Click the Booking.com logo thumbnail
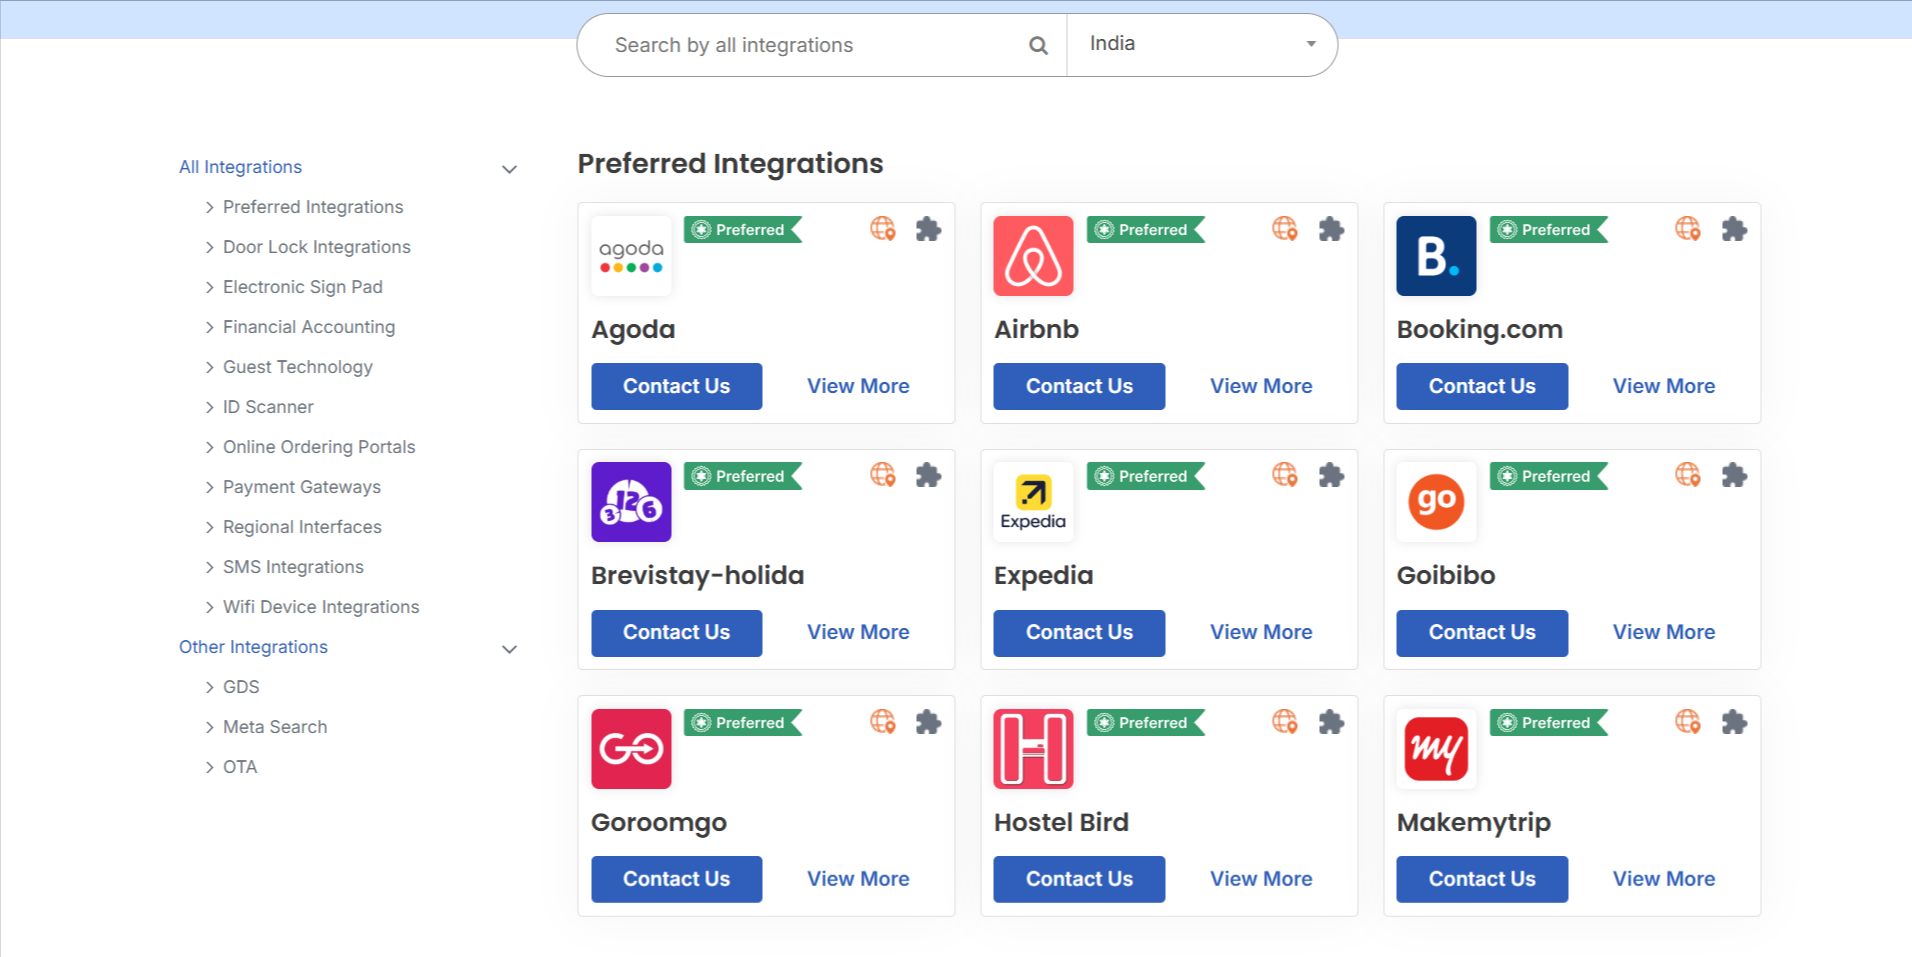Image resolution: width=1912 pixels, height=957 pixels. (1436, 256)
